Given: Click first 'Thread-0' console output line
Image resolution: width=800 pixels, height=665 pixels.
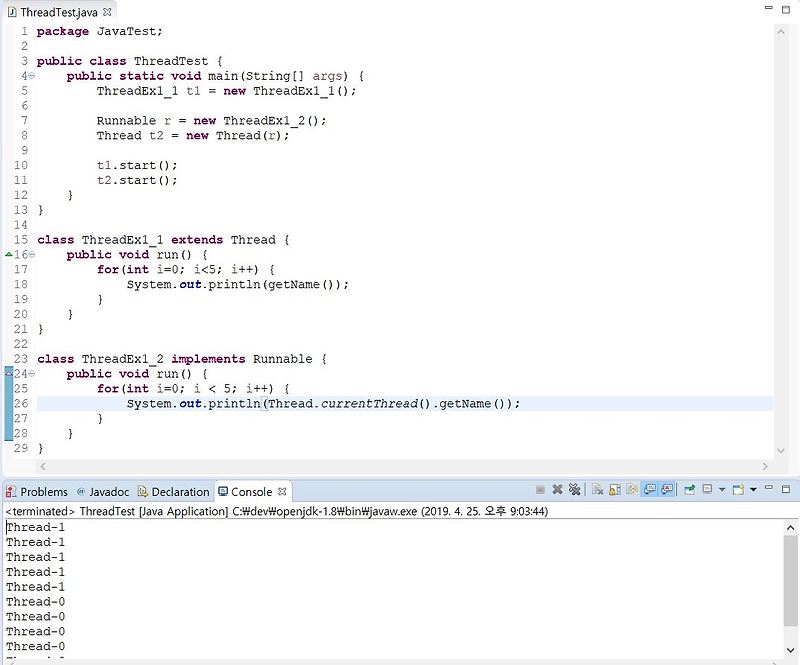Looking at the screenshot, I should pos(35,602).
